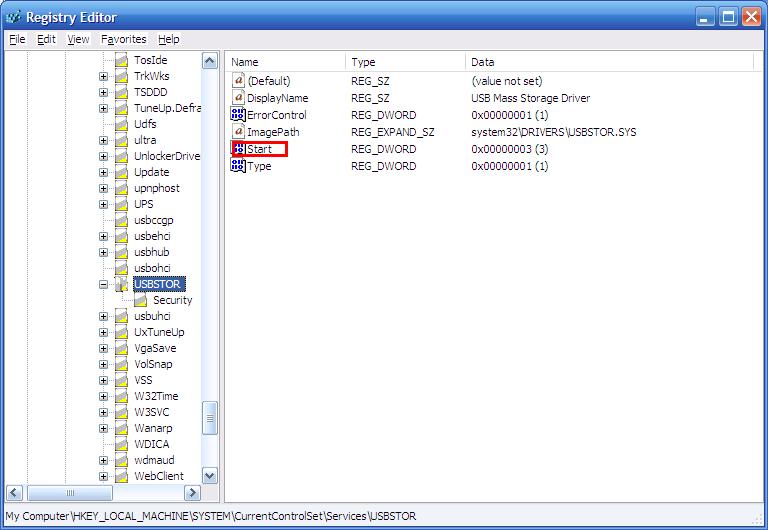This screenshot has width=768, height=530.
Task: Click the UPS folder icon
Action: point(121,204)
